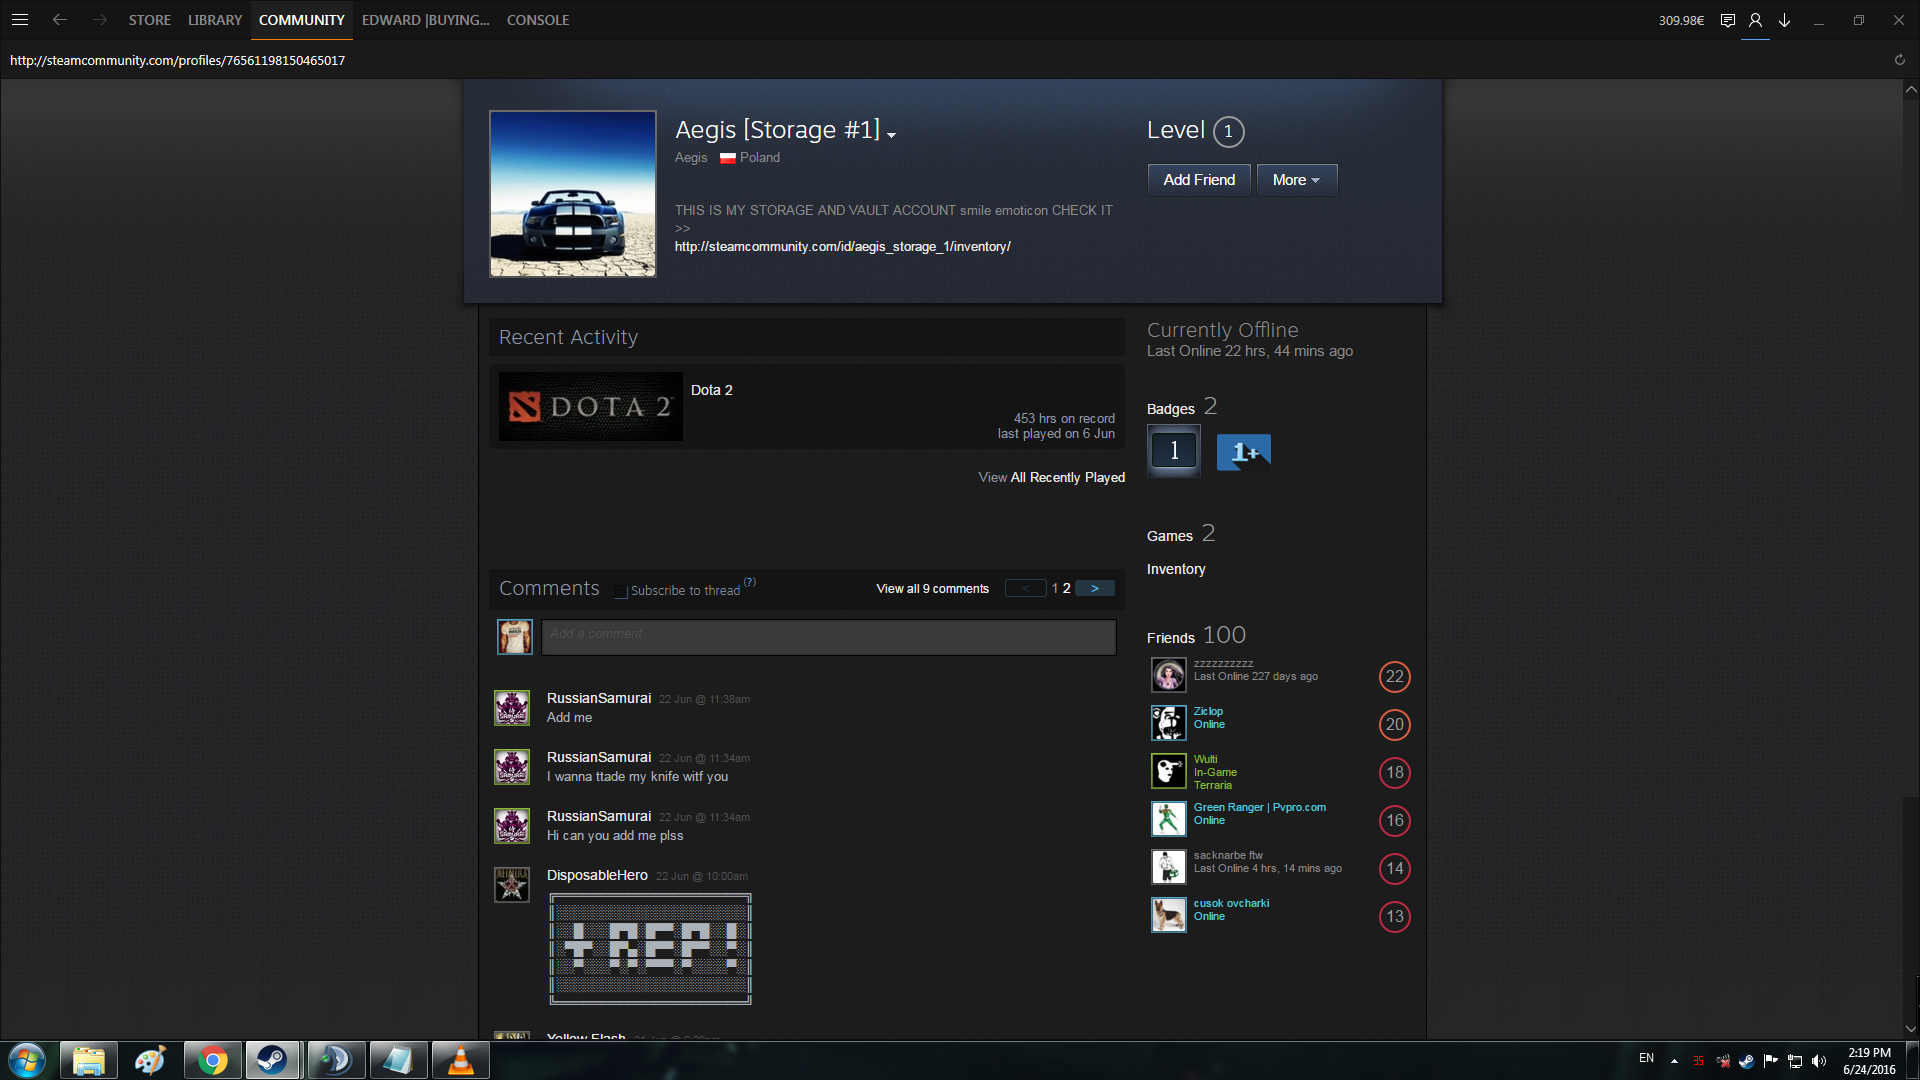Open Dota 2 game banner

[x=591, y=407]
